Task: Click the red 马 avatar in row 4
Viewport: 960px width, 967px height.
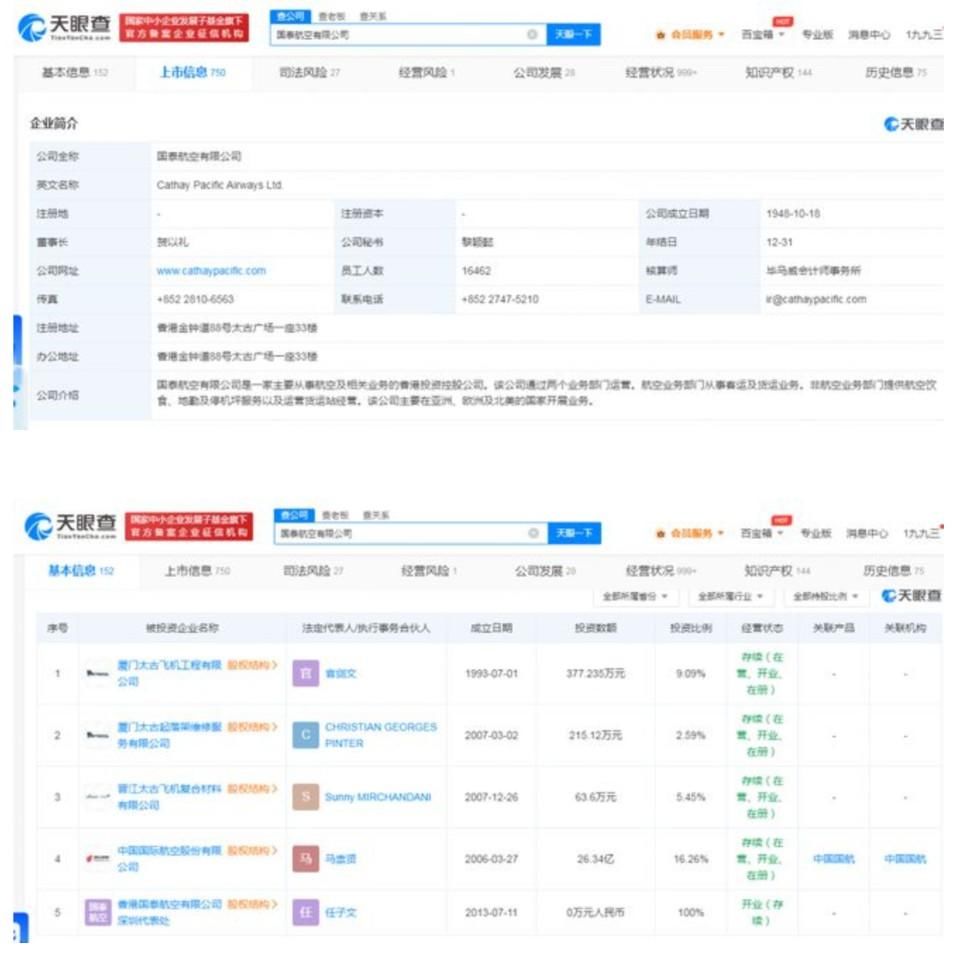Action: 306,858
